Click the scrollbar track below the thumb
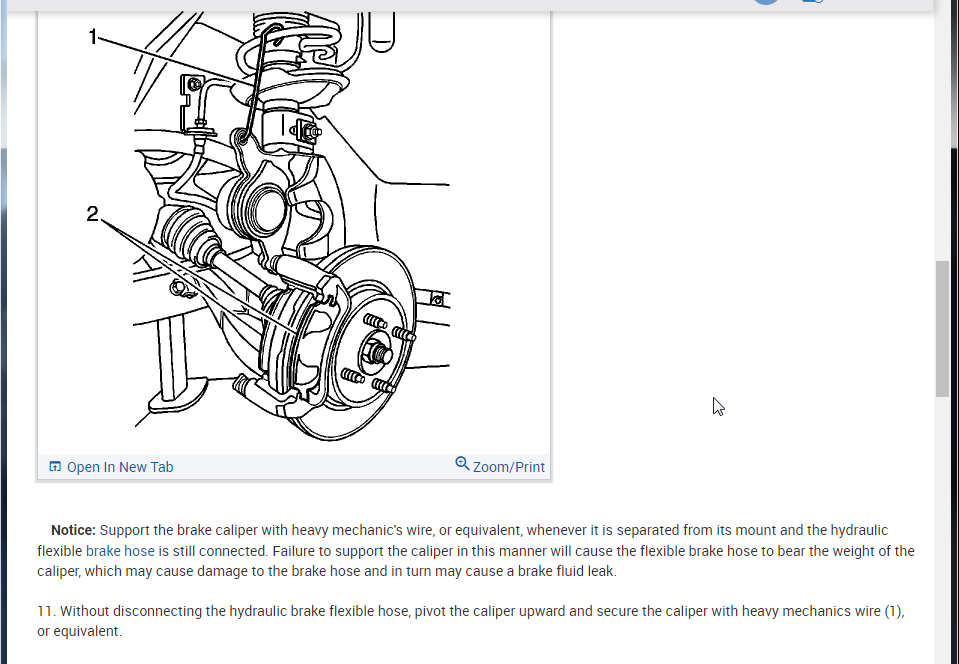The image size is (959, 664). click(942, 529)
